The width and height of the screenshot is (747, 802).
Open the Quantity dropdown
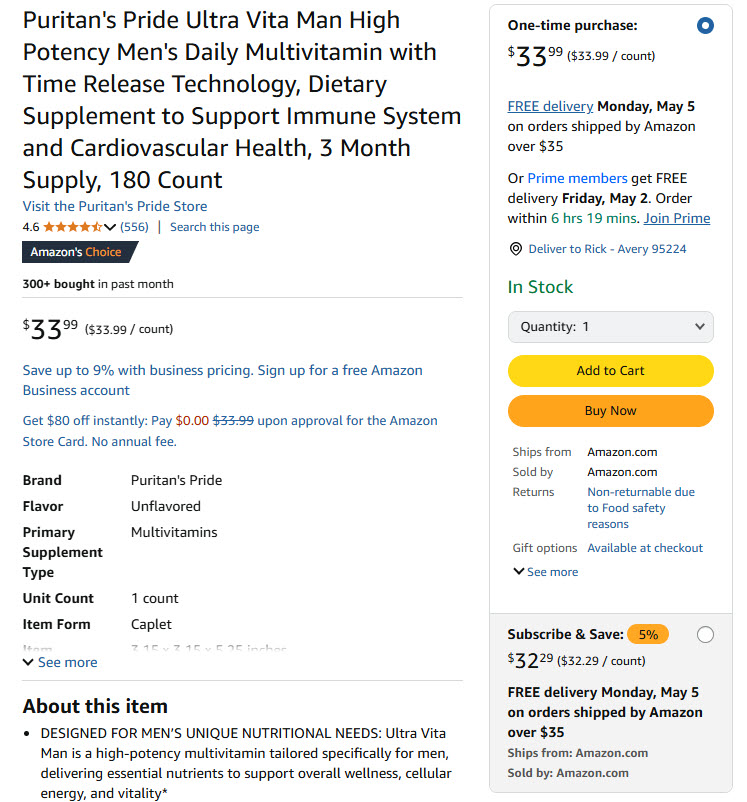[610, 327]
